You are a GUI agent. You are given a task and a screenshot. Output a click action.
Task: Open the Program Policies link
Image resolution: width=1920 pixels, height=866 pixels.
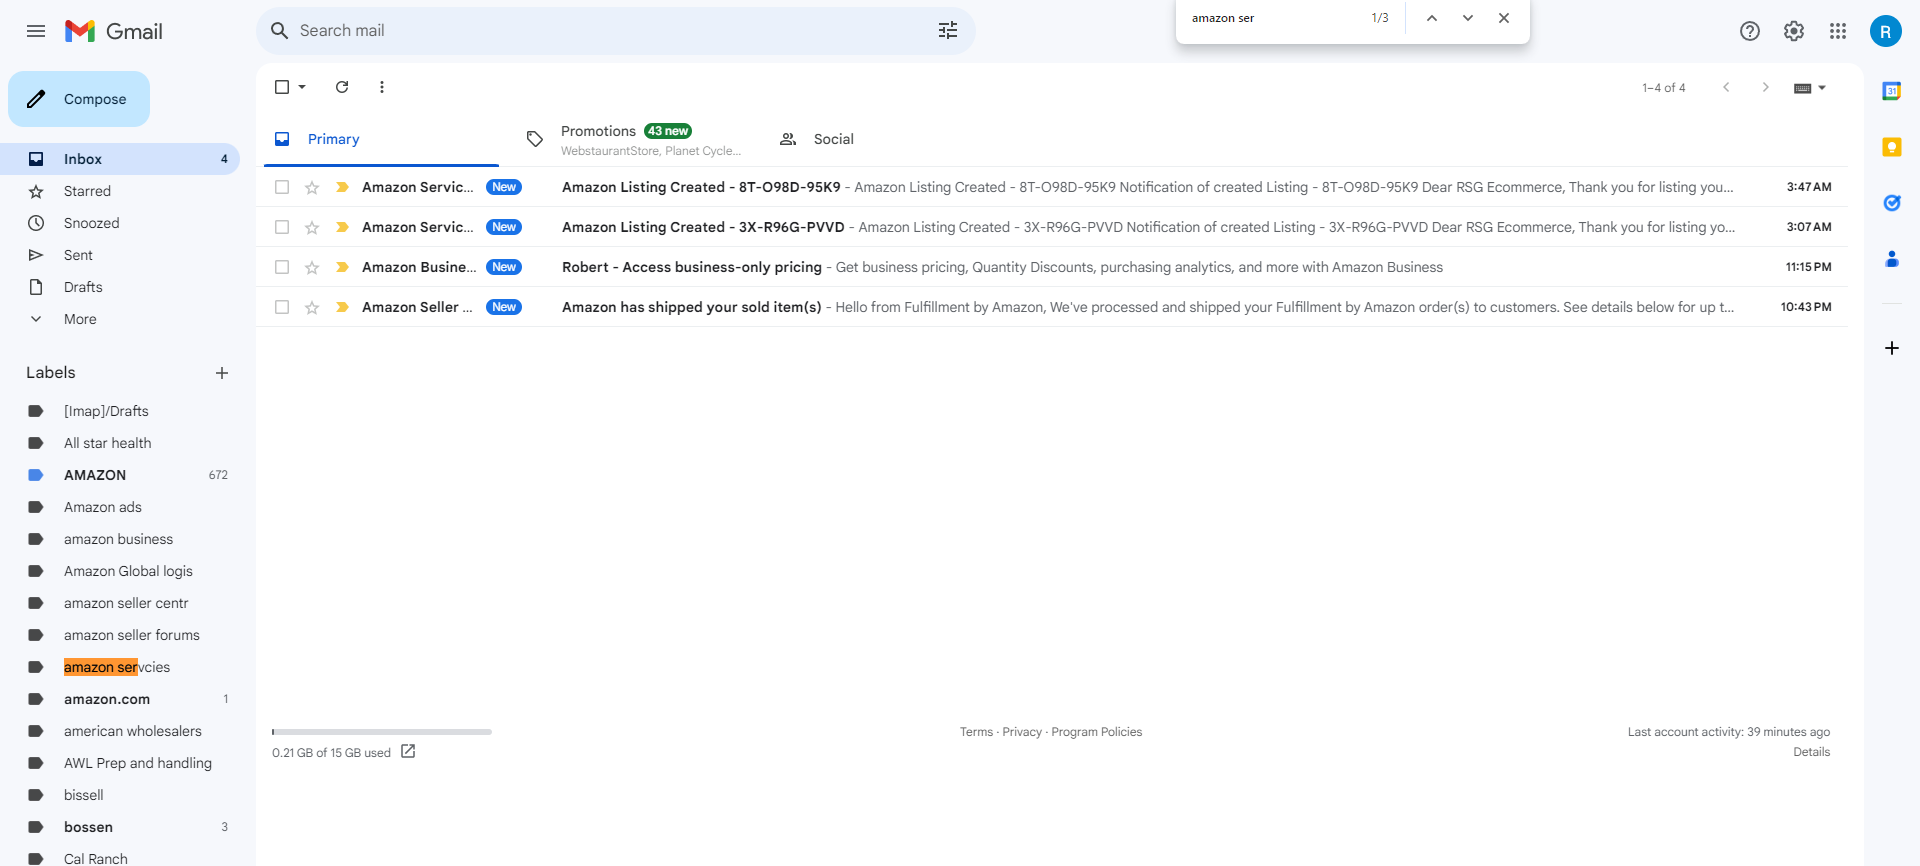point(1097,732)
